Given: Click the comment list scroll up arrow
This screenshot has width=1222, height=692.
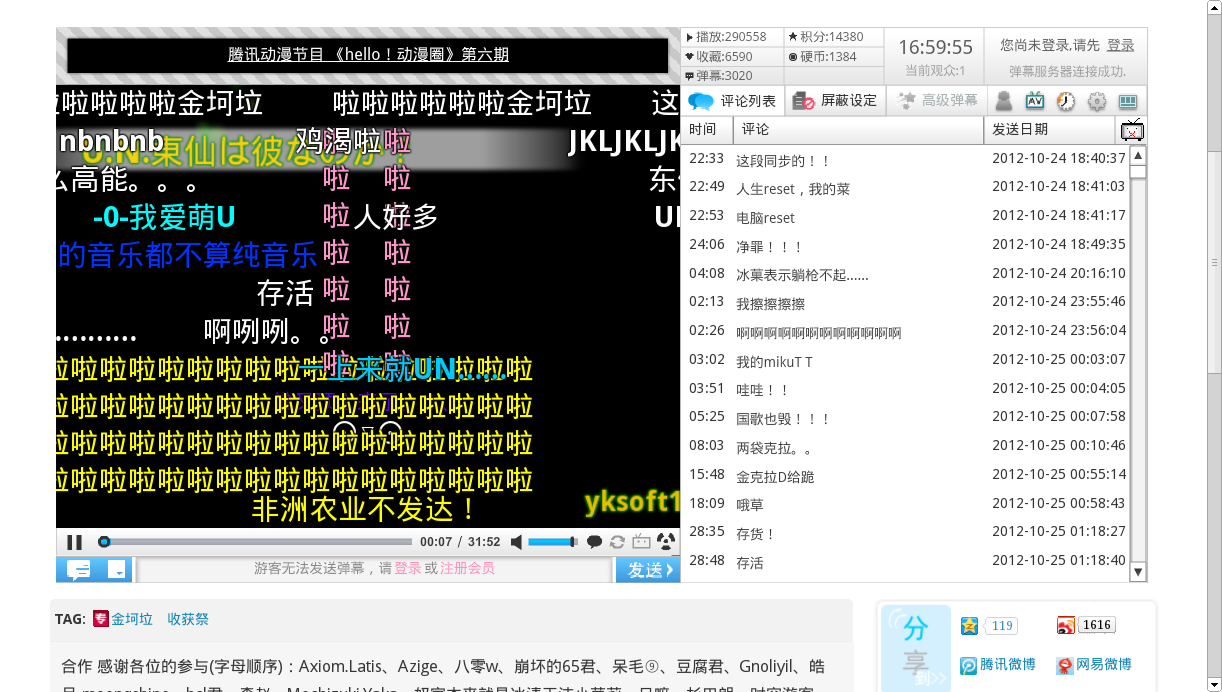Looking at the screenshot, I should click(x=1138, y=155).
